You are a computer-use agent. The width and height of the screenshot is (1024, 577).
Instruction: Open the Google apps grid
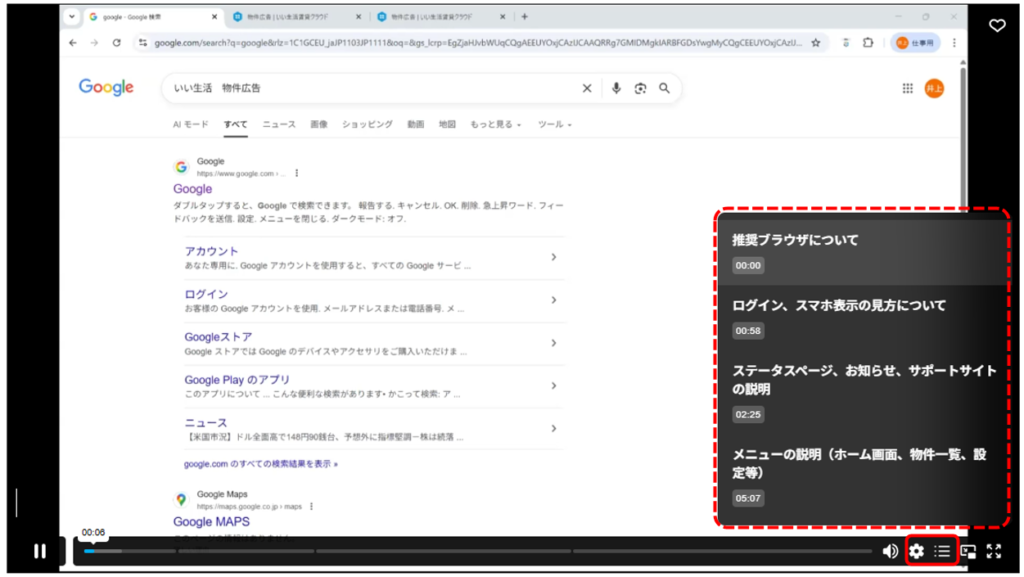point(908,88)
